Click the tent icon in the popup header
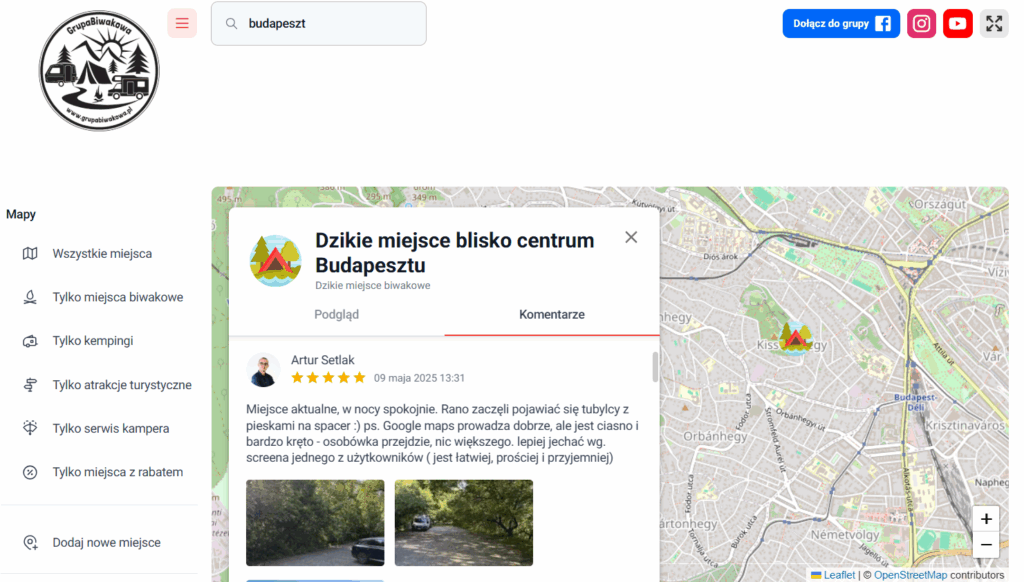Viewport: 1024px width, 582px height. click(274, 260)
